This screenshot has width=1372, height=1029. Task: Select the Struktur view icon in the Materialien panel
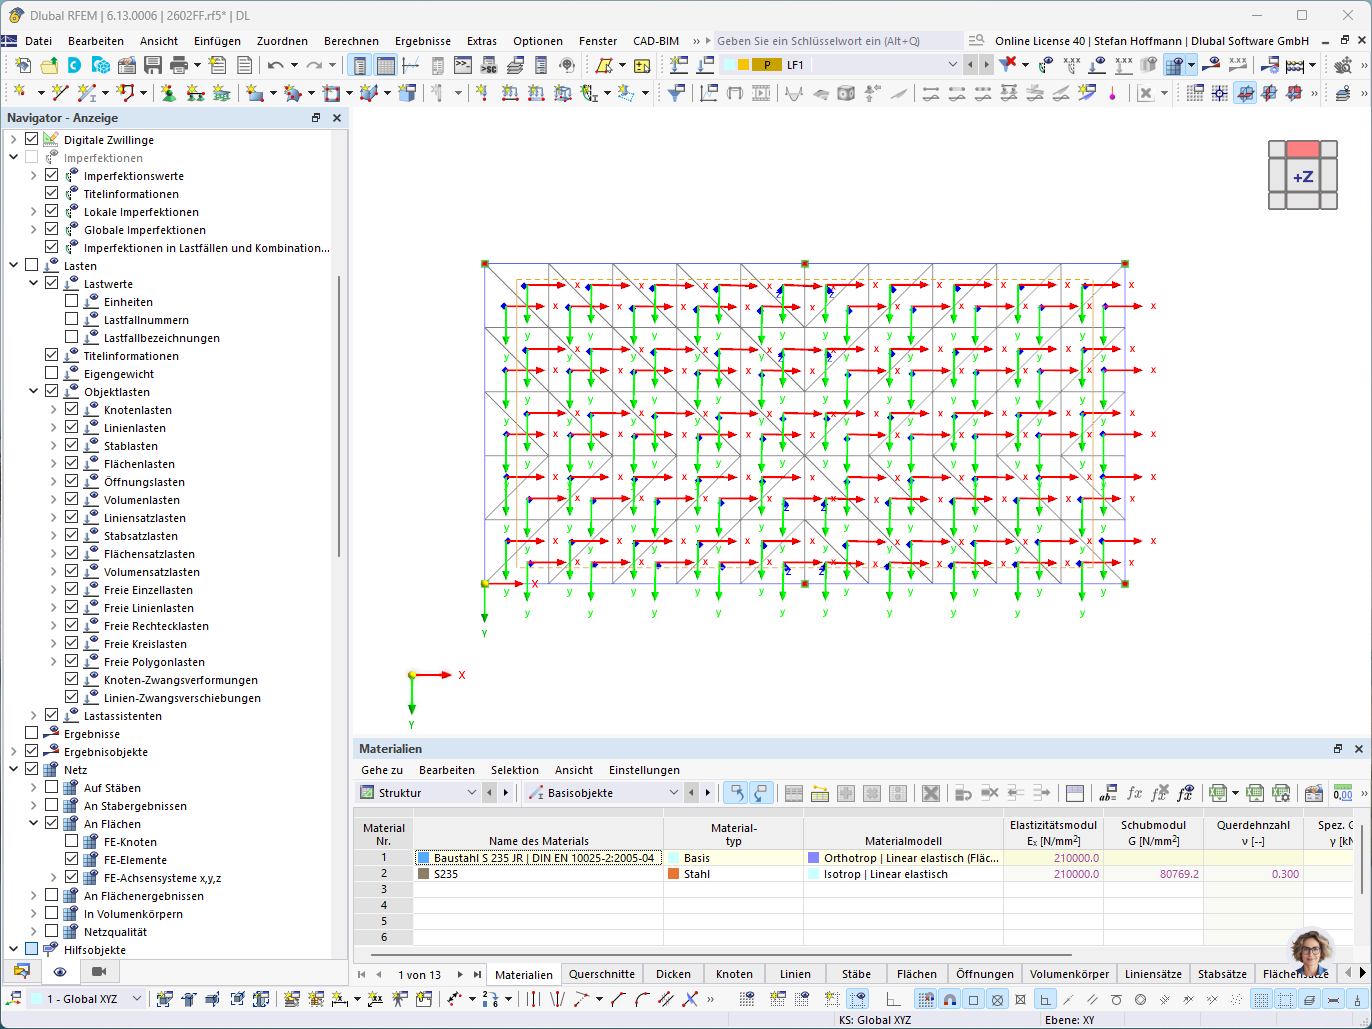(x=368, y=793)
